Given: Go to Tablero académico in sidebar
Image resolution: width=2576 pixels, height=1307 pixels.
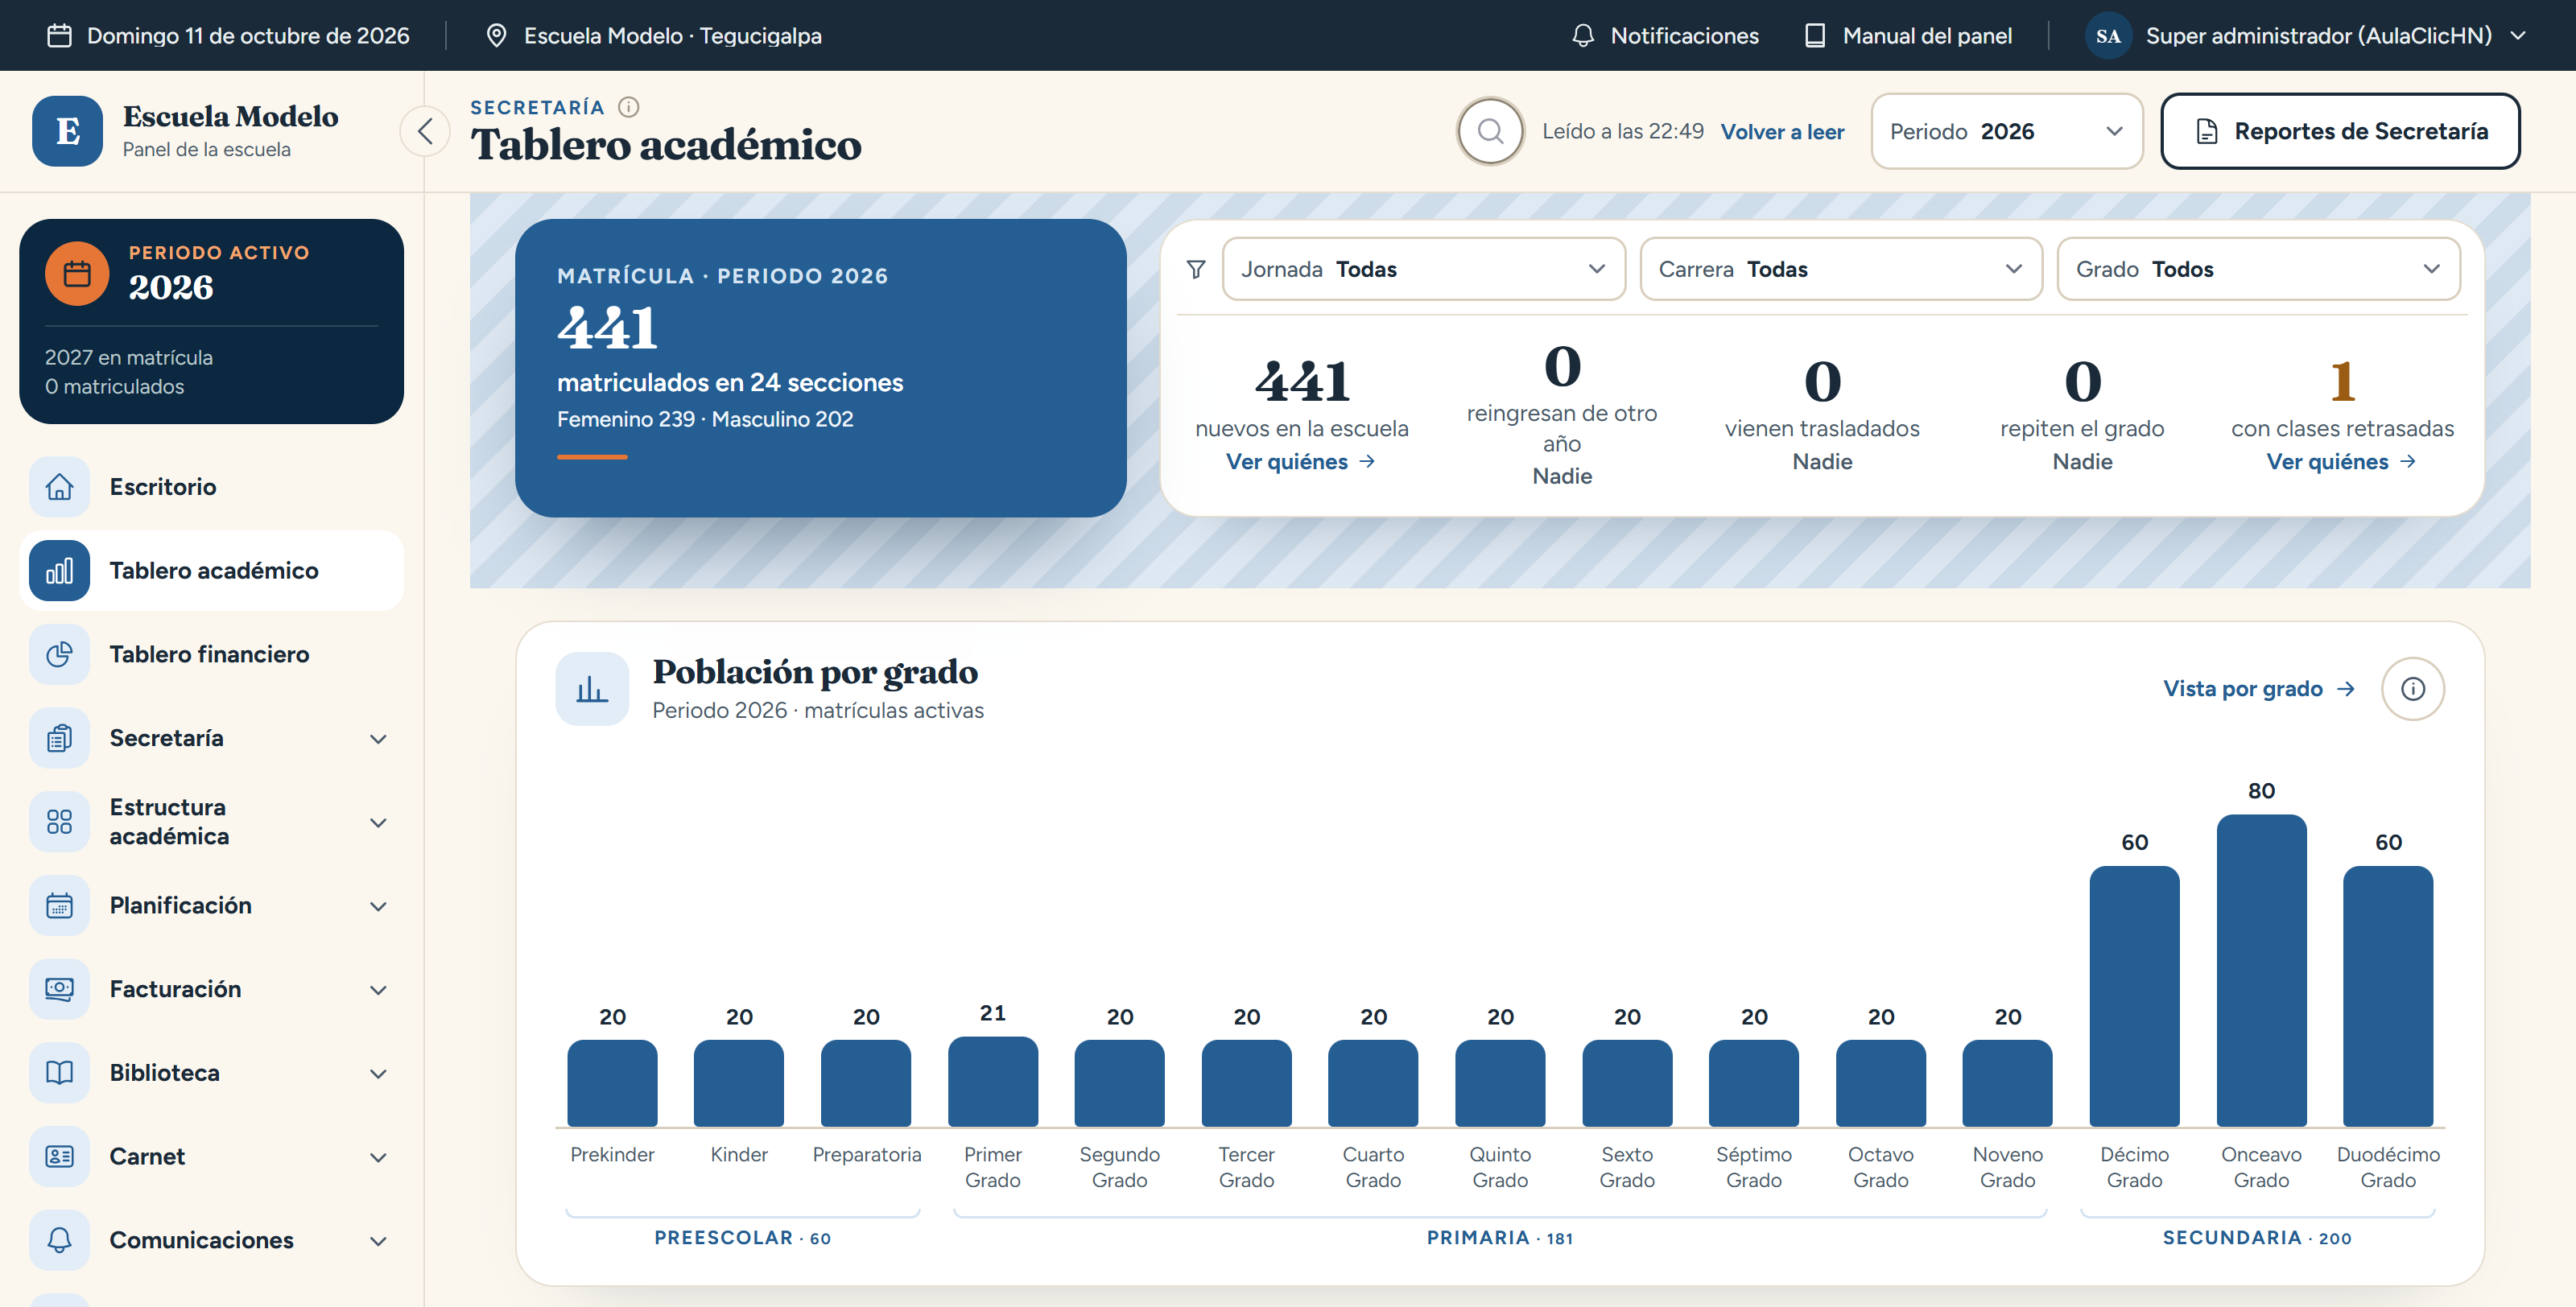Looking at the screenshot, I should pos(211,570).
